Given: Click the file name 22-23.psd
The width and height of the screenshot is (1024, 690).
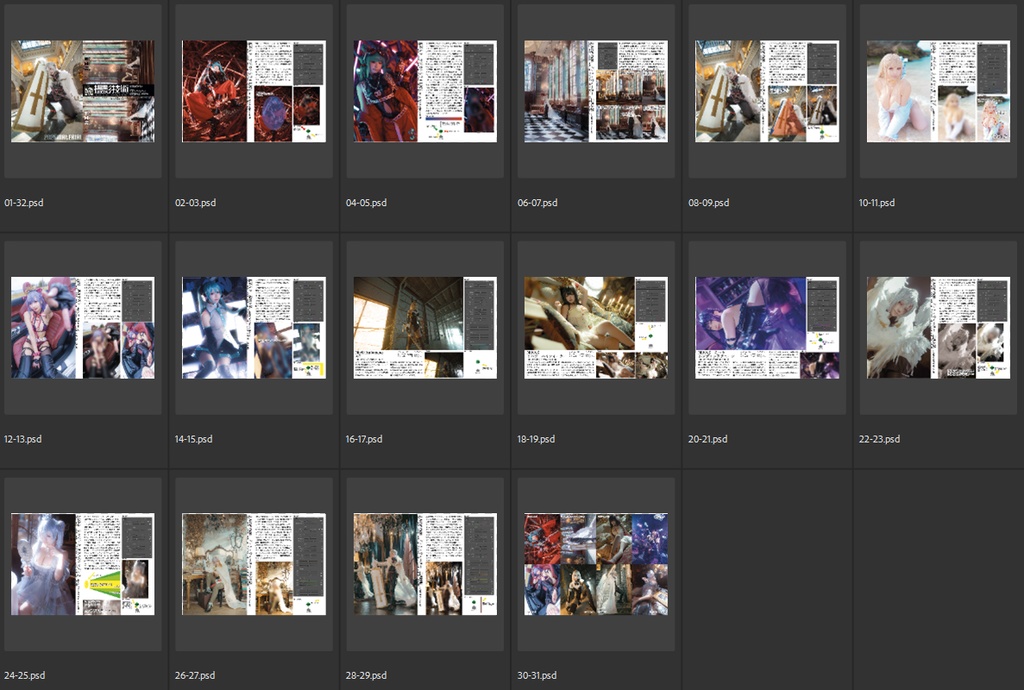Looking at the screenshot, I should pyautogui.click(x=879, y=439).
